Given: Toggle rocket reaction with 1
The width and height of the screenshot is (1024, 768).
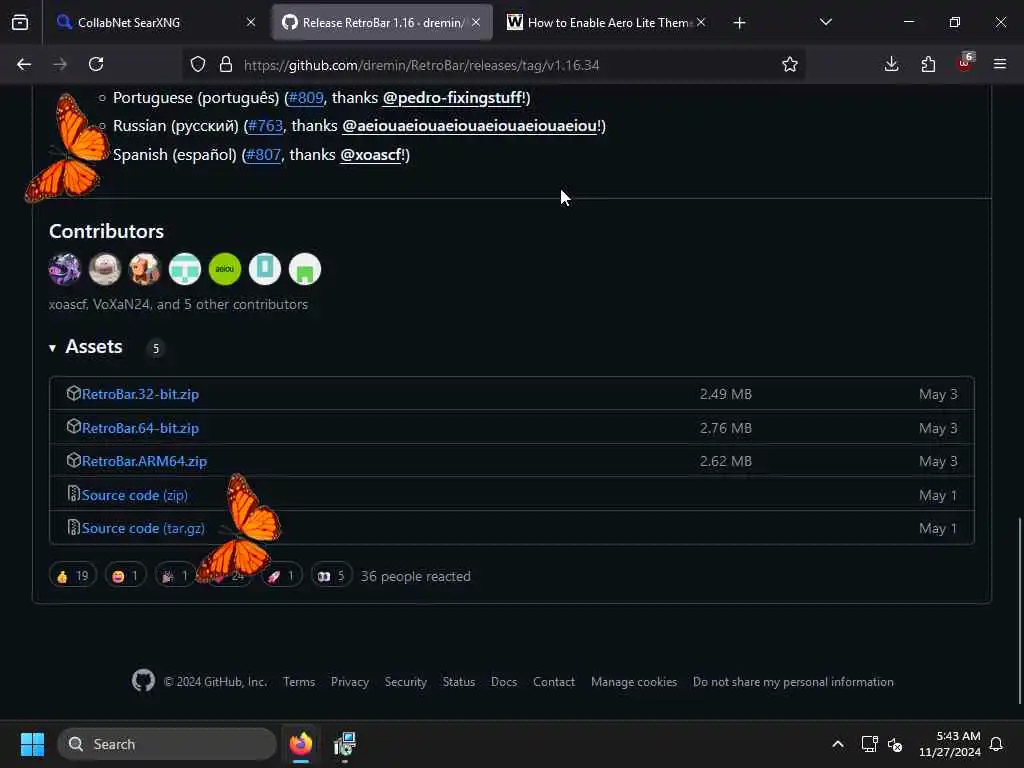Looking at the screenshot, I should click(281, 576).
